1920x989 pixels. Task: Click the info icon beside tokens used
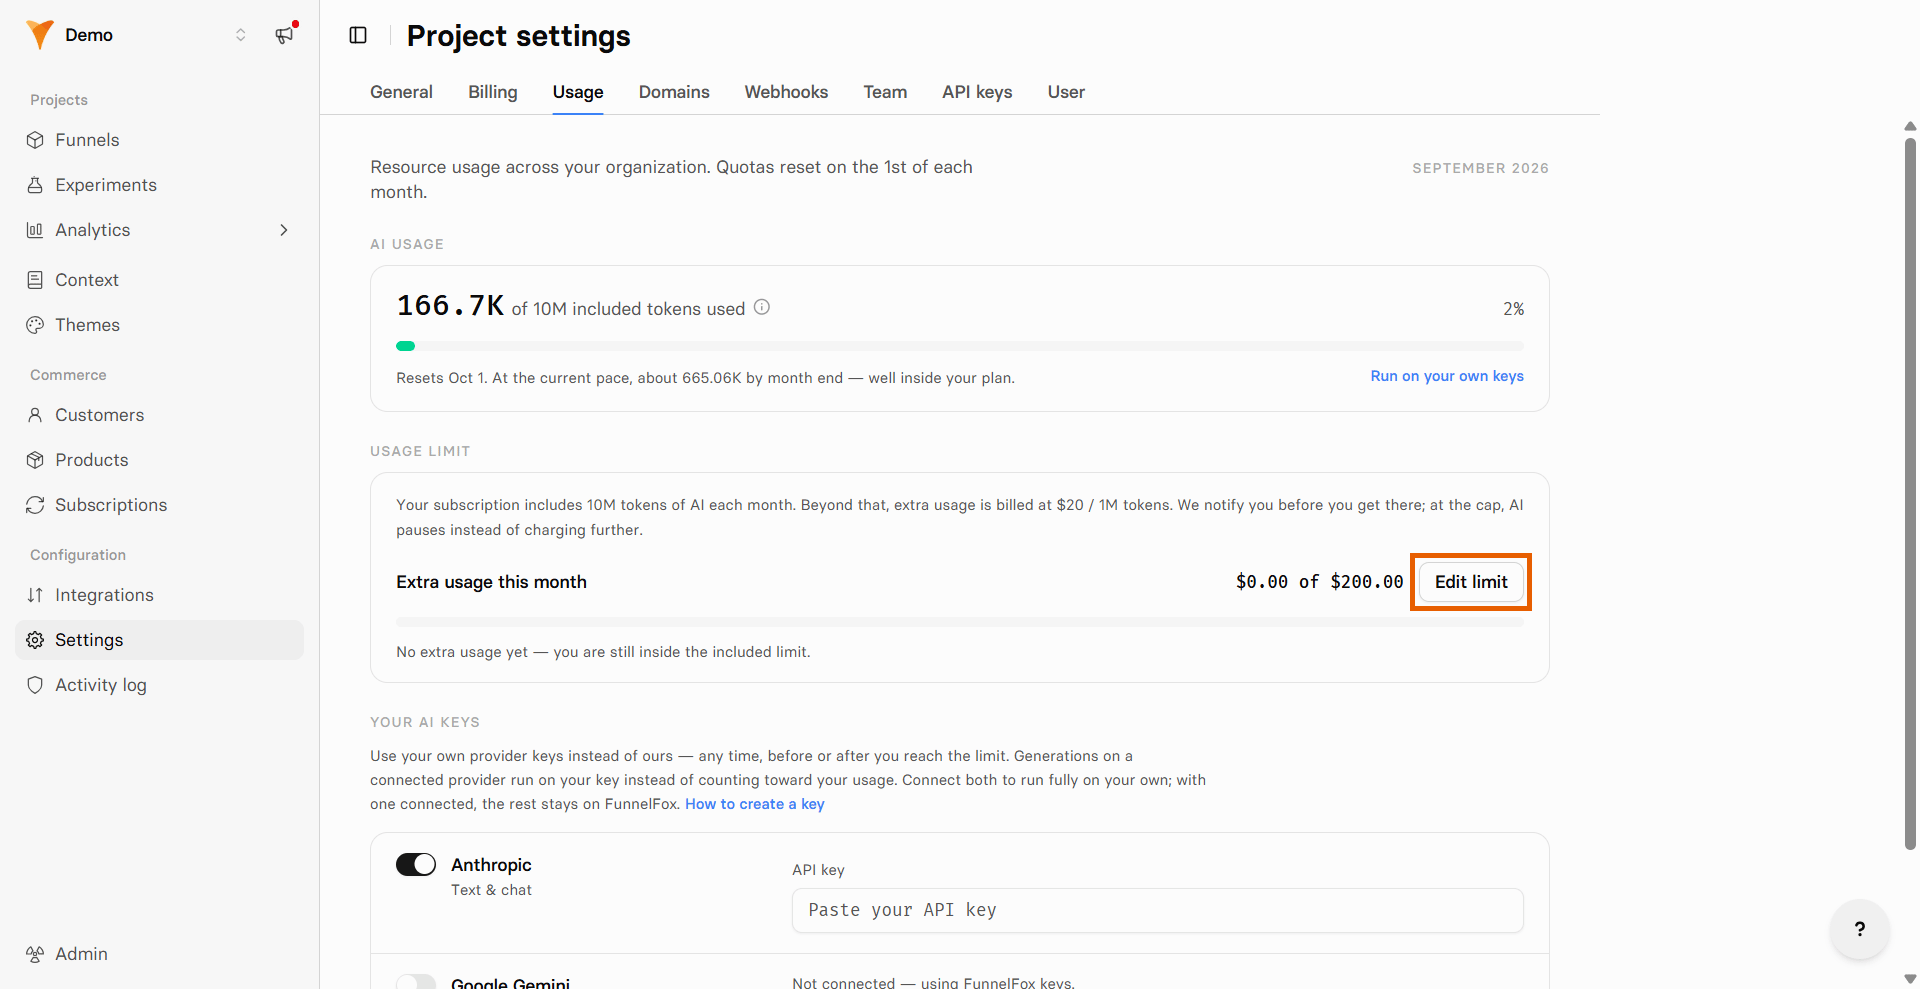point(762,307)
